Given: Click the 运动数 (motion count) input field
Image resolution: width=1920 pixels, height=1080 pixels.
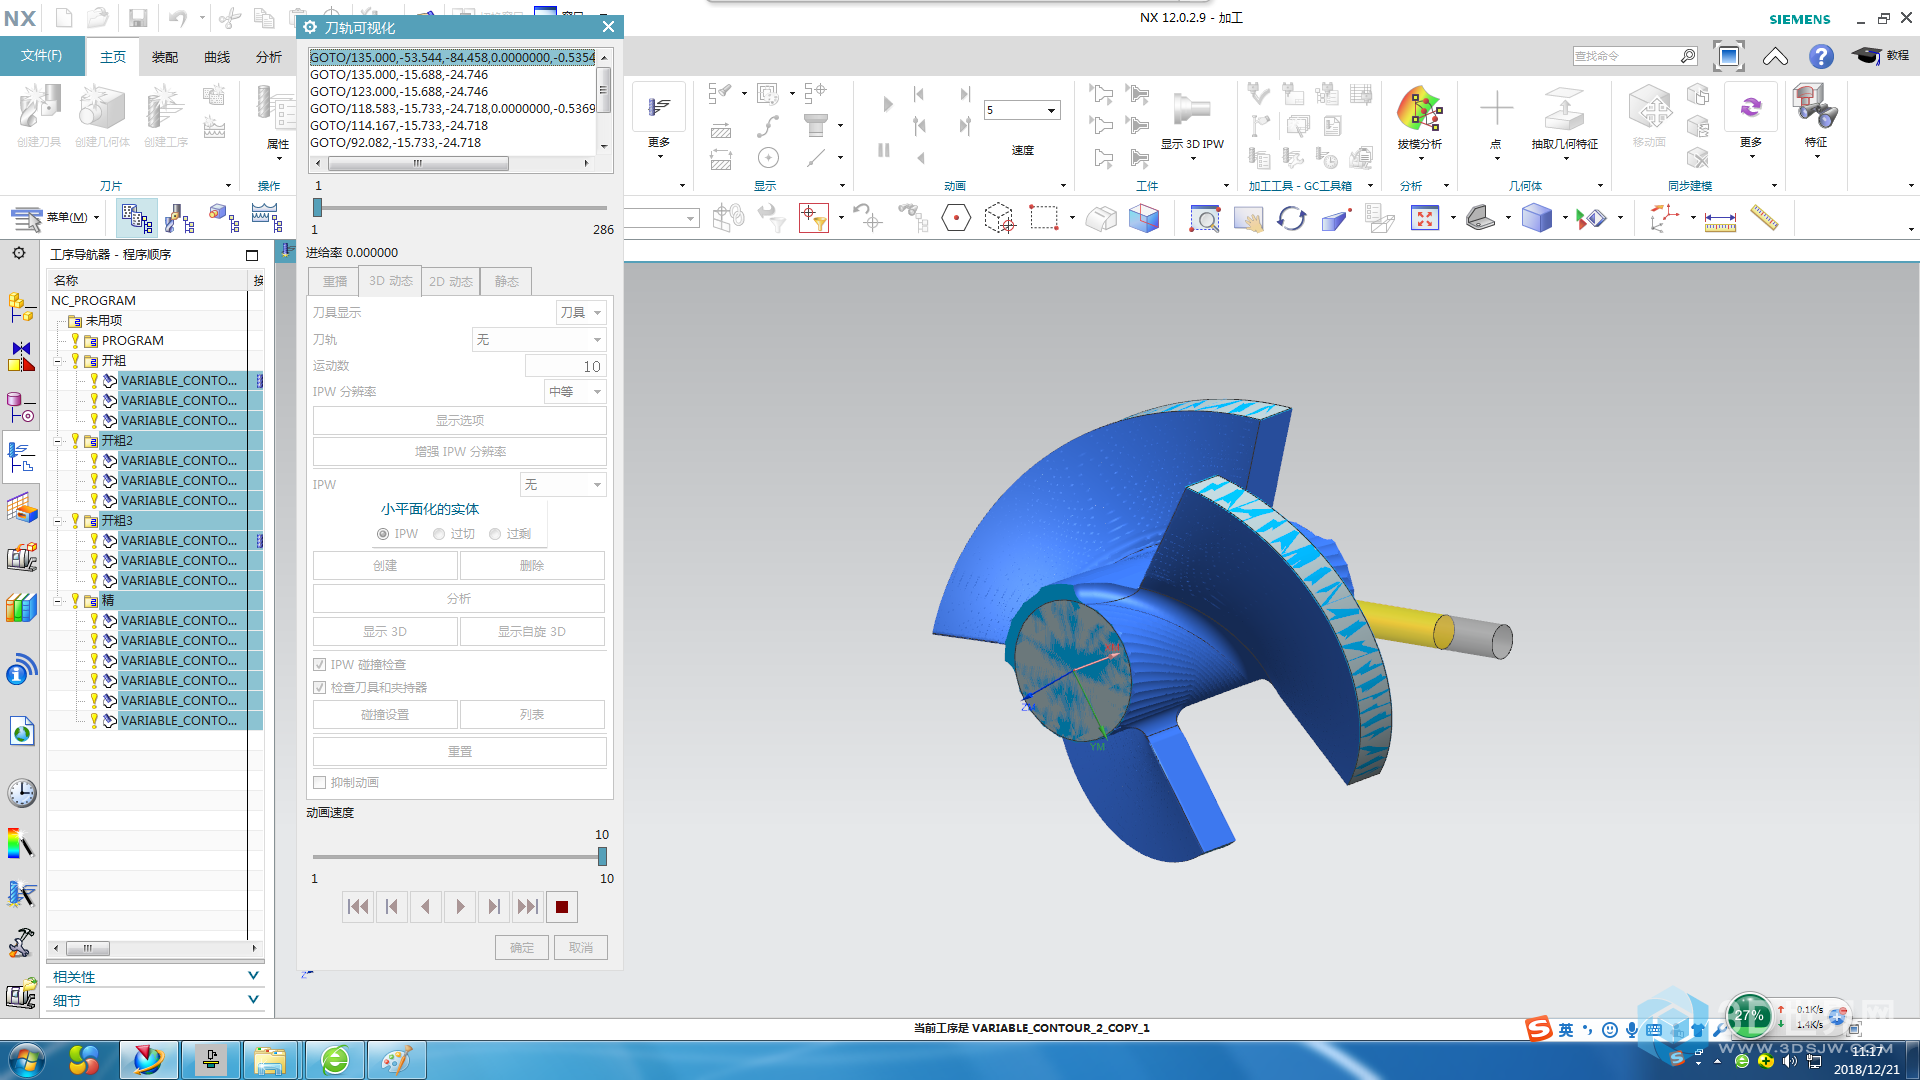Looking at the screenshot, I should point(565,366).
